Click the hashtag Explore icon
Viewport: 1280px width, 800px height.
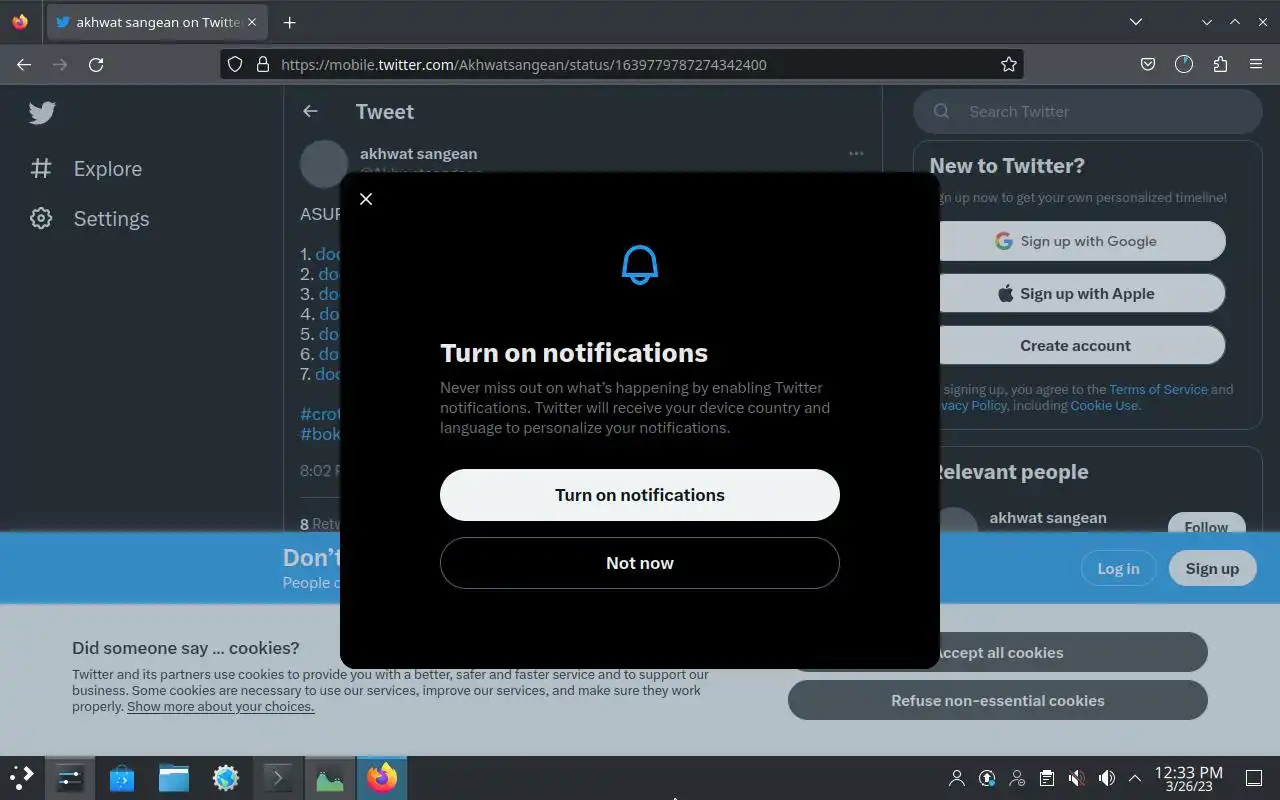pos(41,168)
